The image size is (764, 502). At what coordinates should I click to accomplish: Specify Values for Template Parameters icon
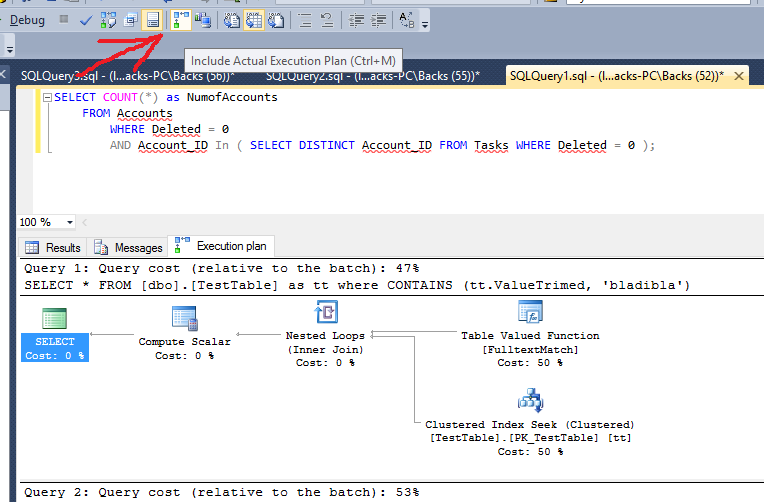406,20
